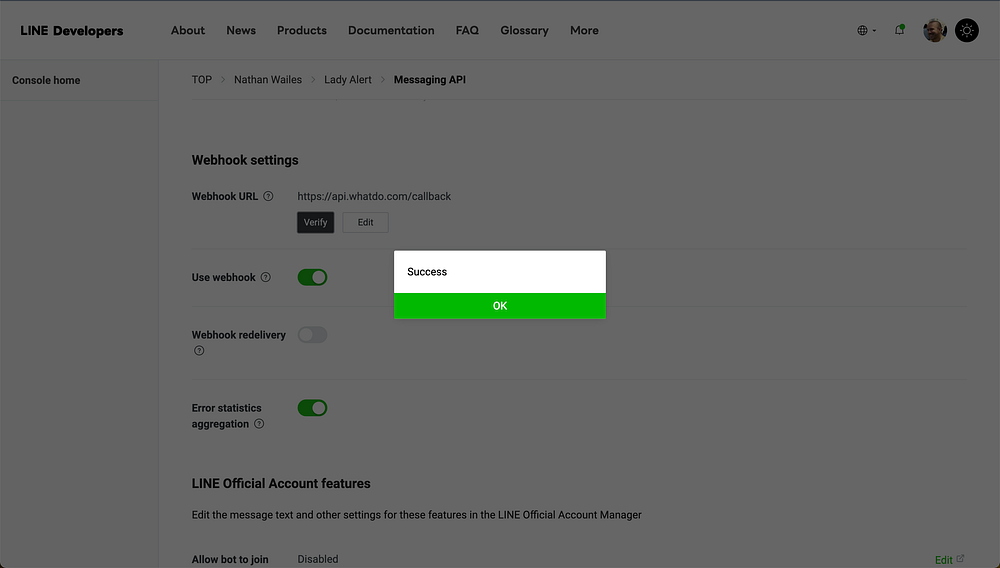Open the News menu item

tap(241, 31)
